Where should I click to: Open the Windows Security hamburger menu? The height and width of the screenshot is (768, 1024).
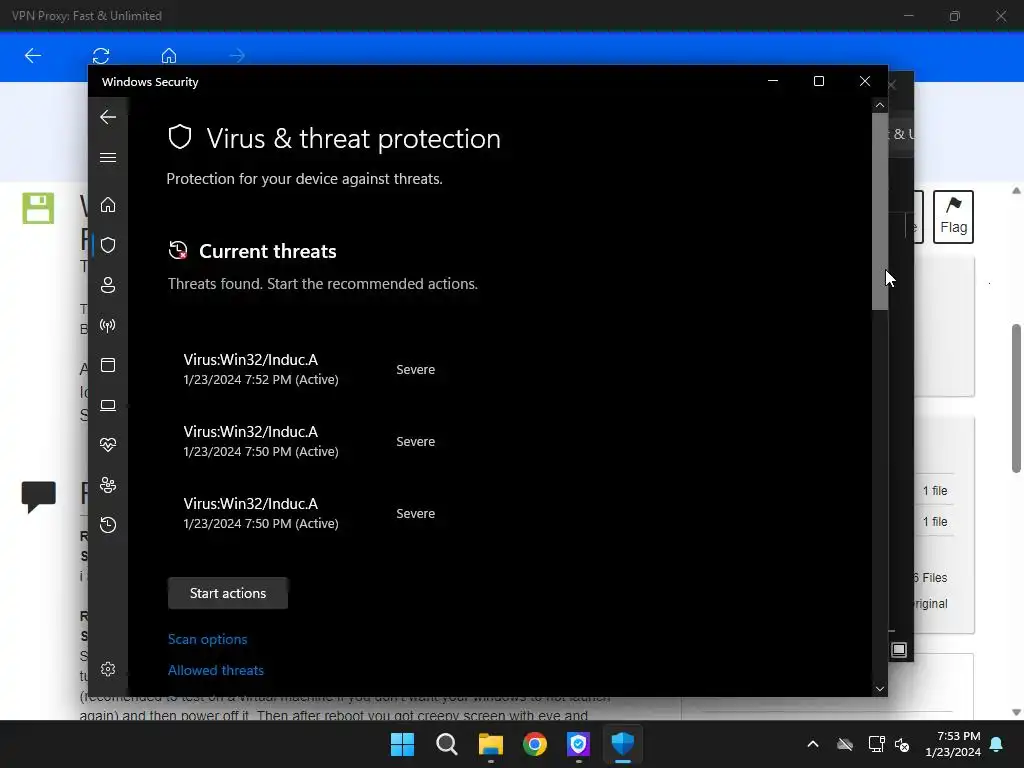tap(108, 157)
